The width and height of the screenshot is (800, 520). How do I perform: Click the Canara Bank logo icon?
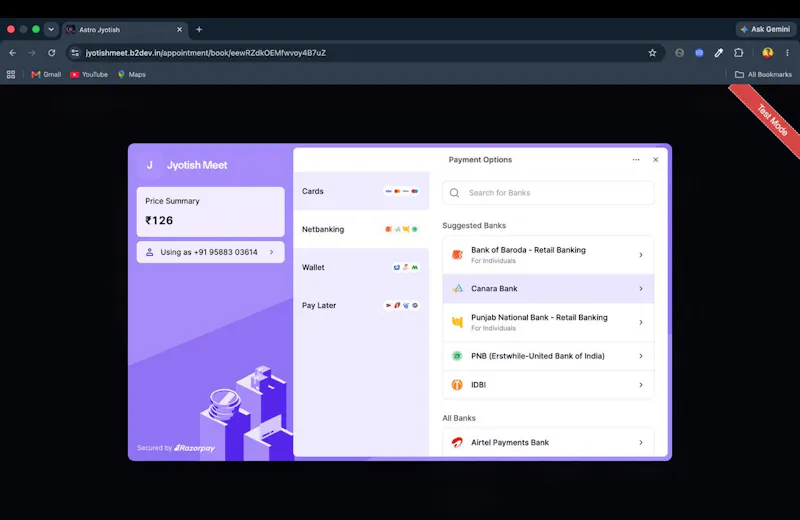point(457,288)
